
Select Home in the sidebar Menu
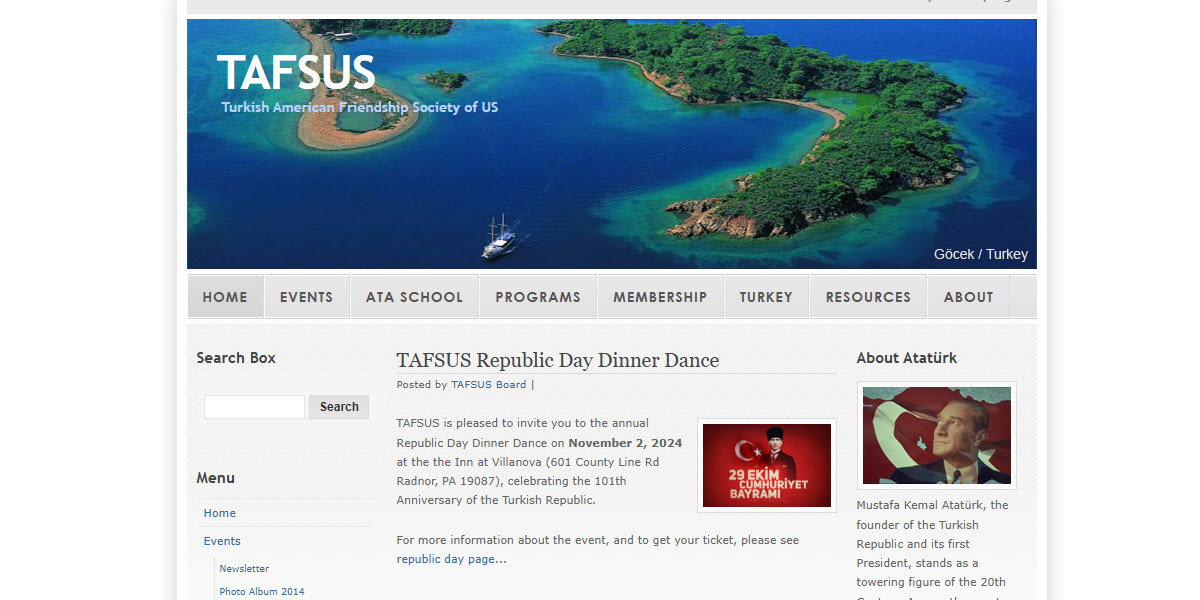click(219, 512)
